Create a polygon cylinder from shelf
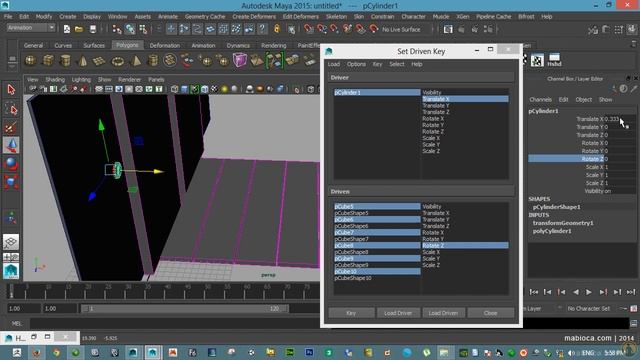Screen dimensions: 640x360 click(65, 61)
